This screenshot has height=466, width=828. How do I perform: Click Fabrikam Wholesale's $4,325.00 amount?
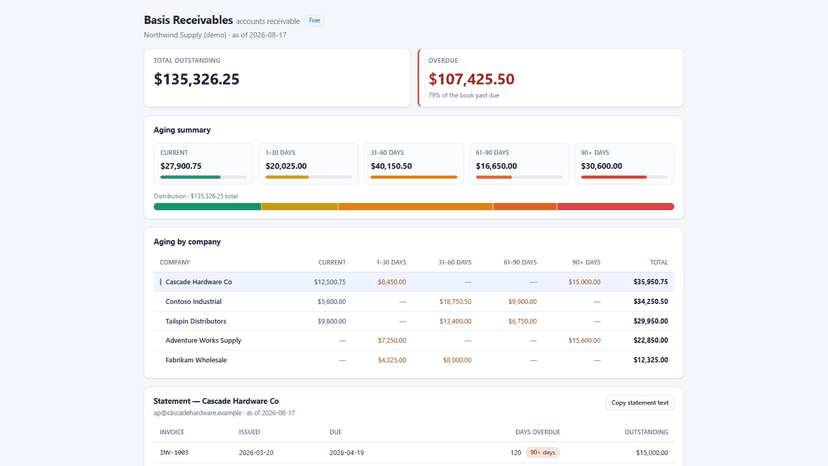(392, 360)
